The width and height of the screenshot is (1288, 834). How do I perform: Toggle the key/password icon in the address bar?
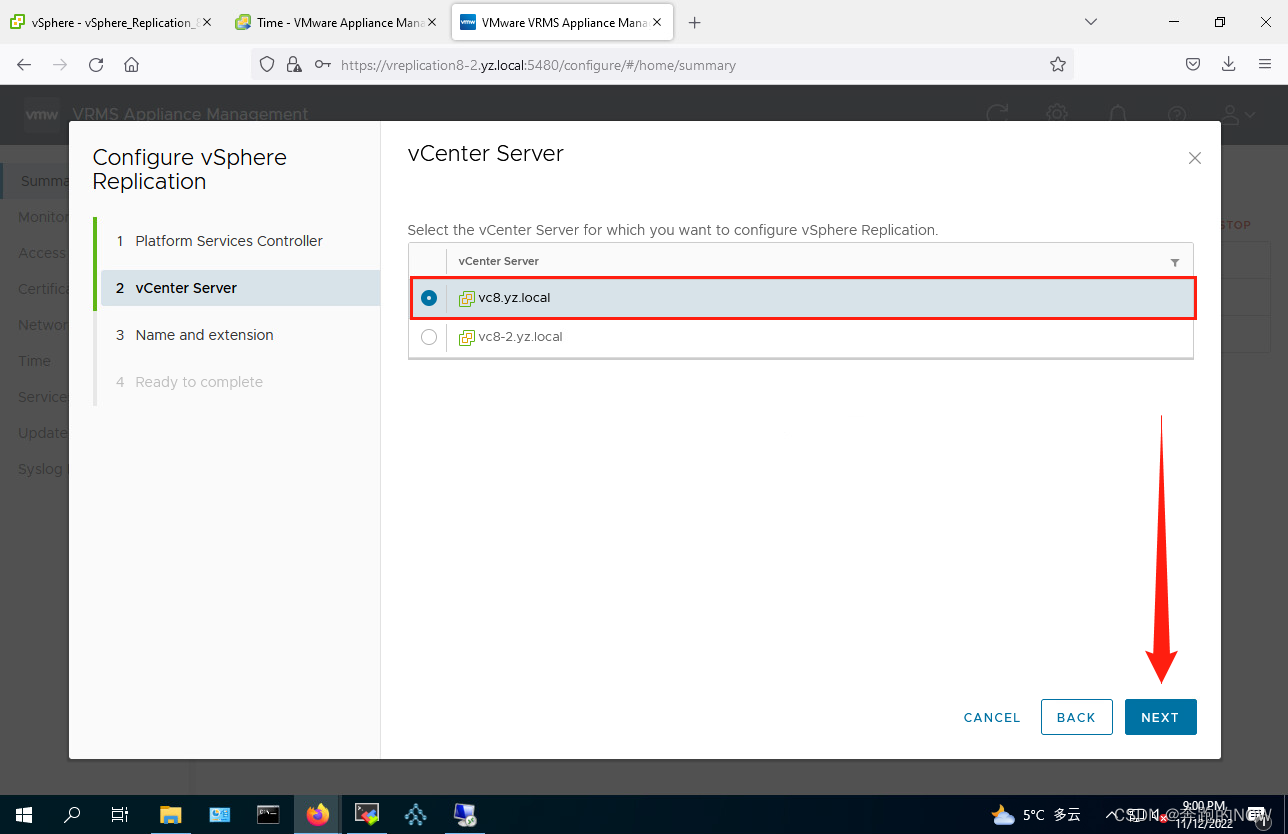pyautogui.click(x=322, y=64)
